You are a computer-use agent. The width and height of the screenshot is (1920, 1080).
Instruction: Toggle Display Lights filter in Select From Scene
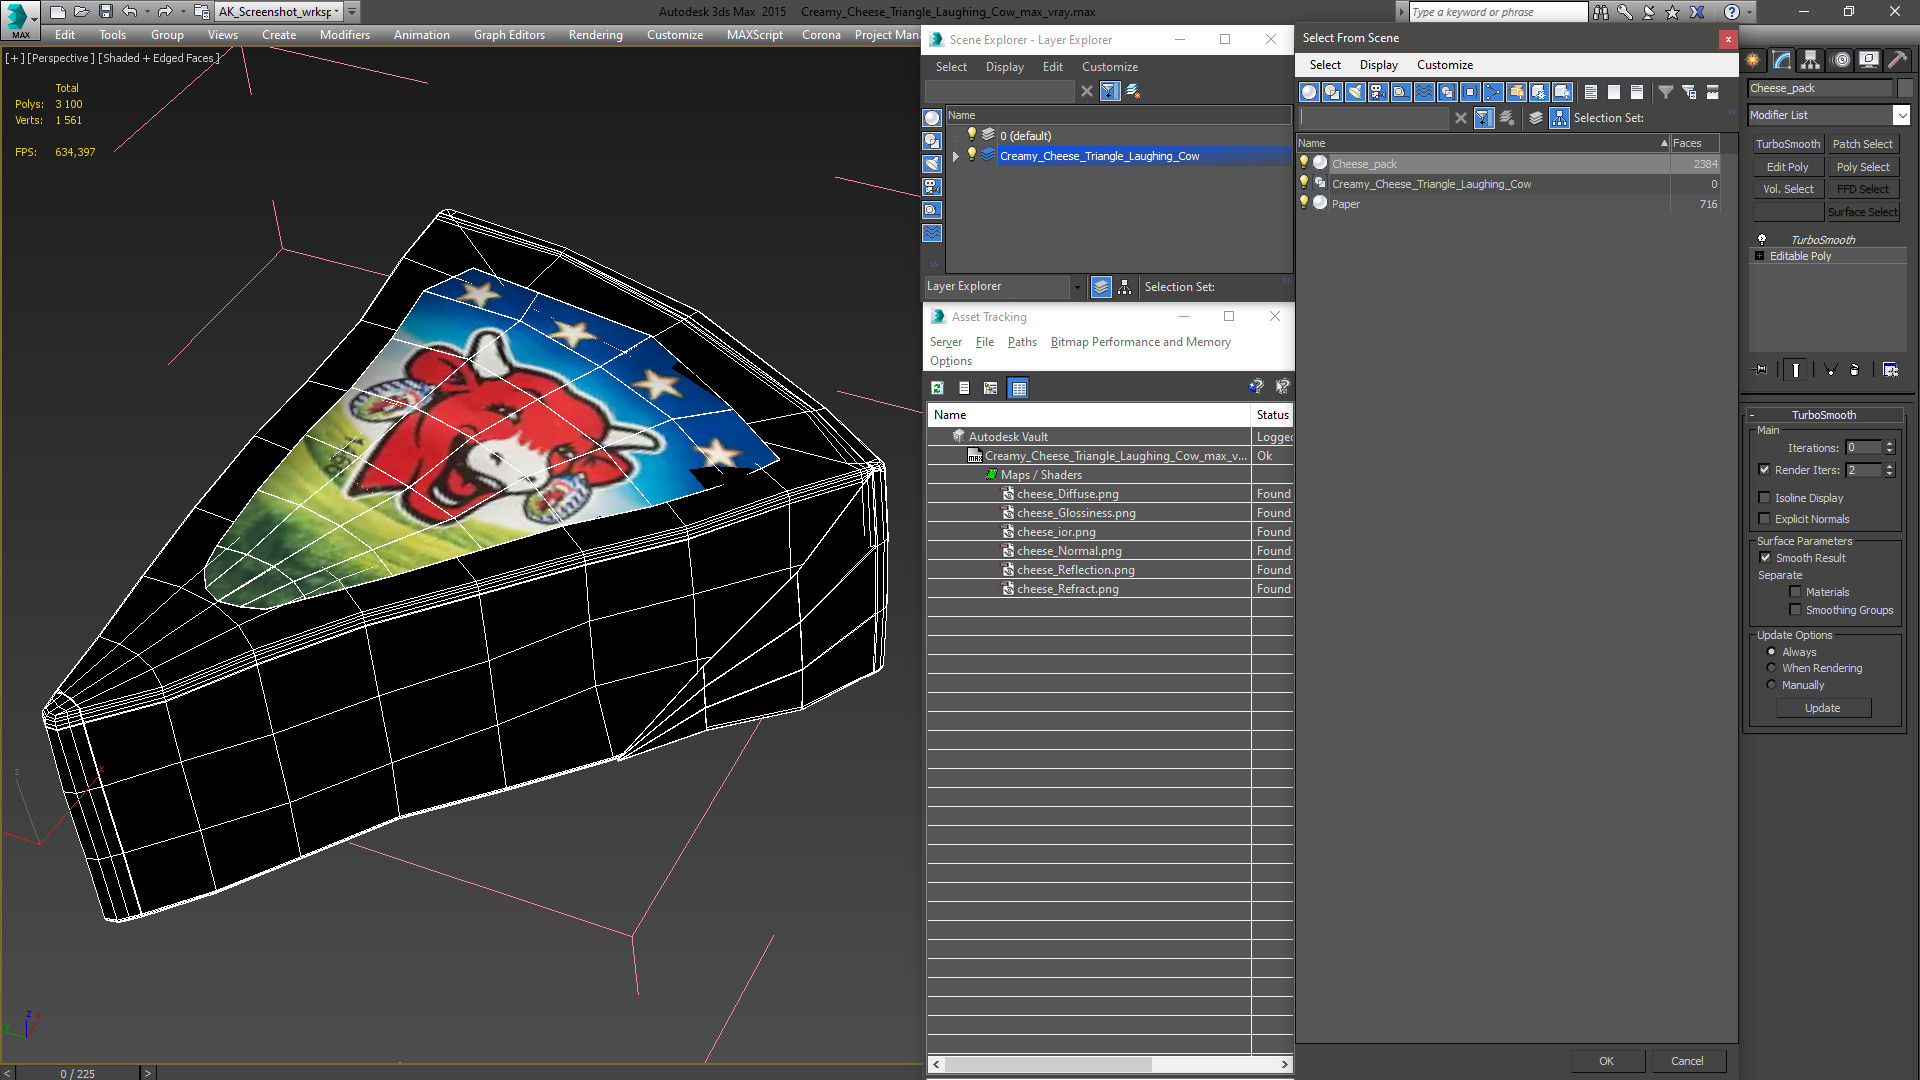(x=1355, y=92)
